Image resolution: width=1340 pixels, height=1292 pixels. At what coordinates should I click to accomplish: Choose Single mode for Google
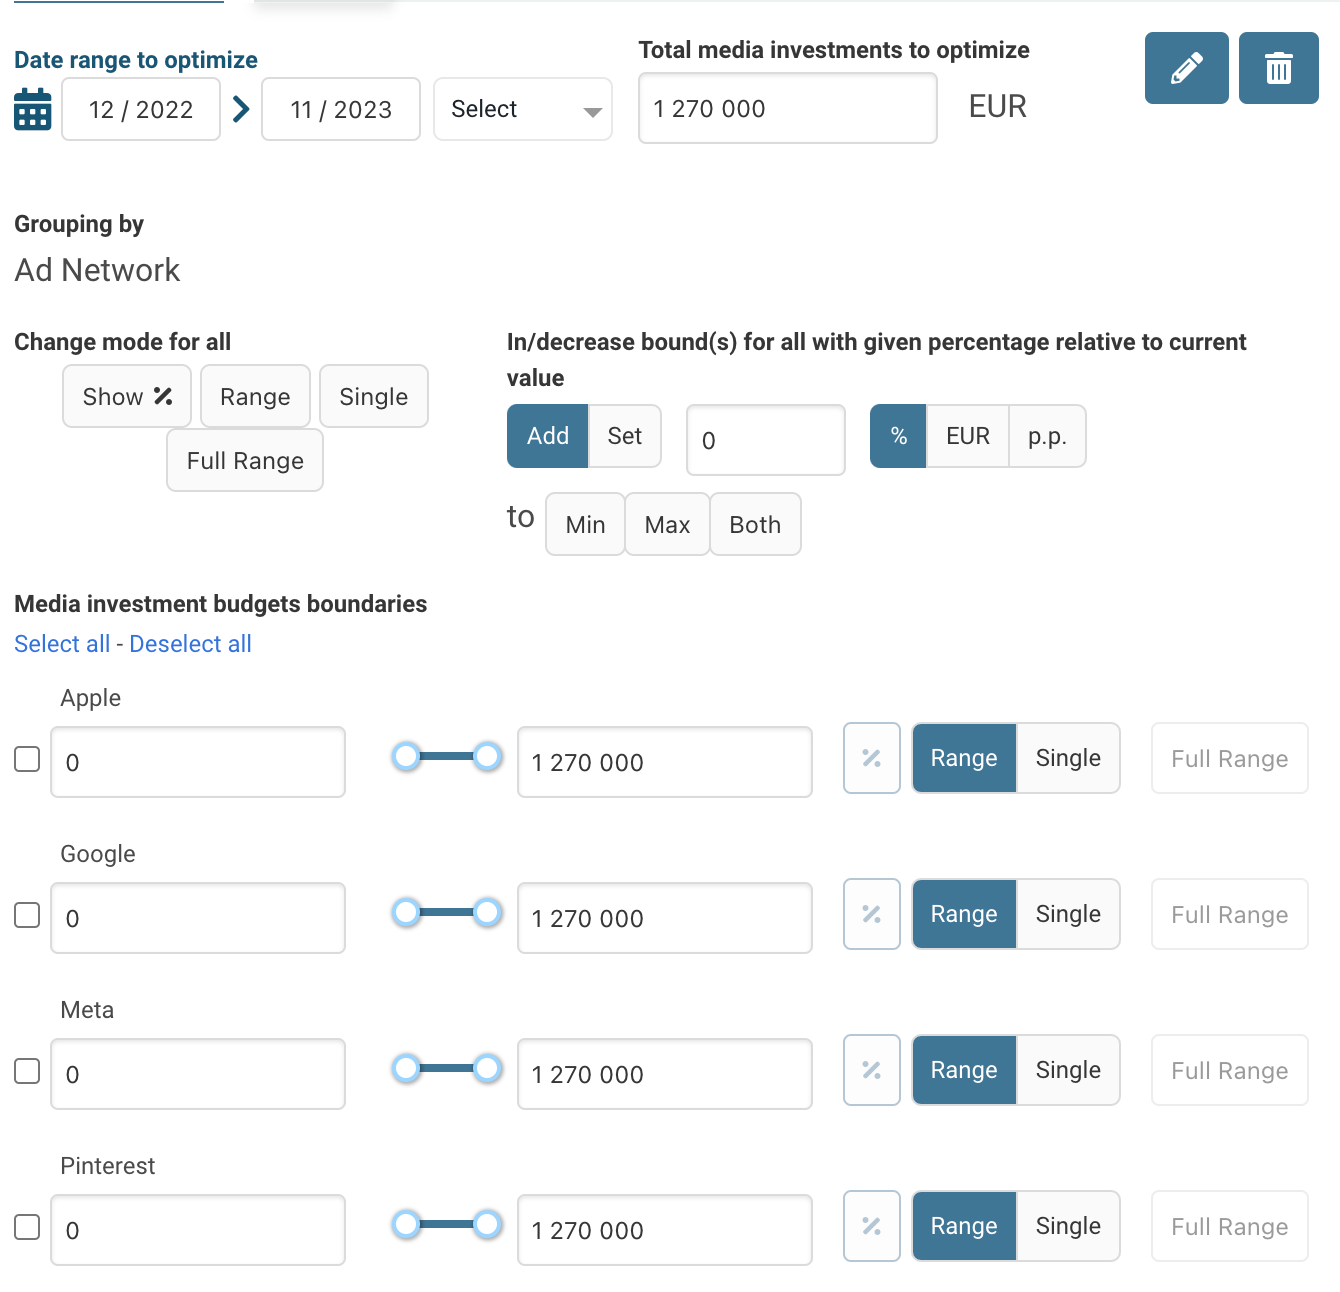[1068, 914]
